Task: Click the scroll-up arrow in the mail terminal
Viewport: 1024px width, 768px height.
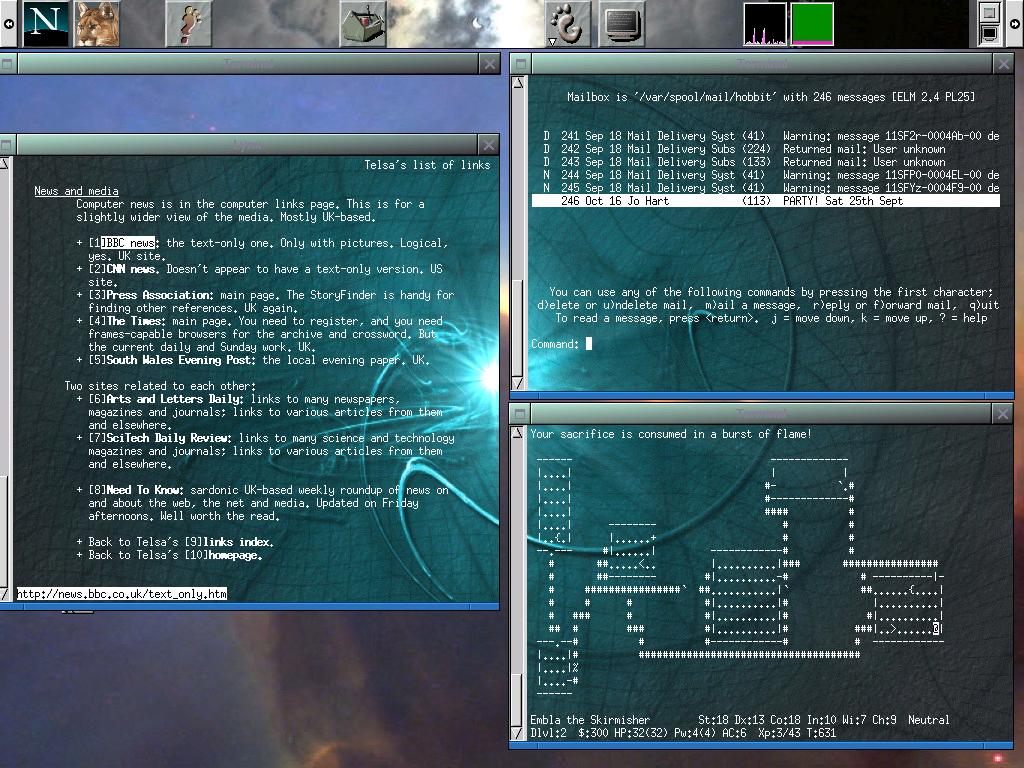Action: coord(519,82)
